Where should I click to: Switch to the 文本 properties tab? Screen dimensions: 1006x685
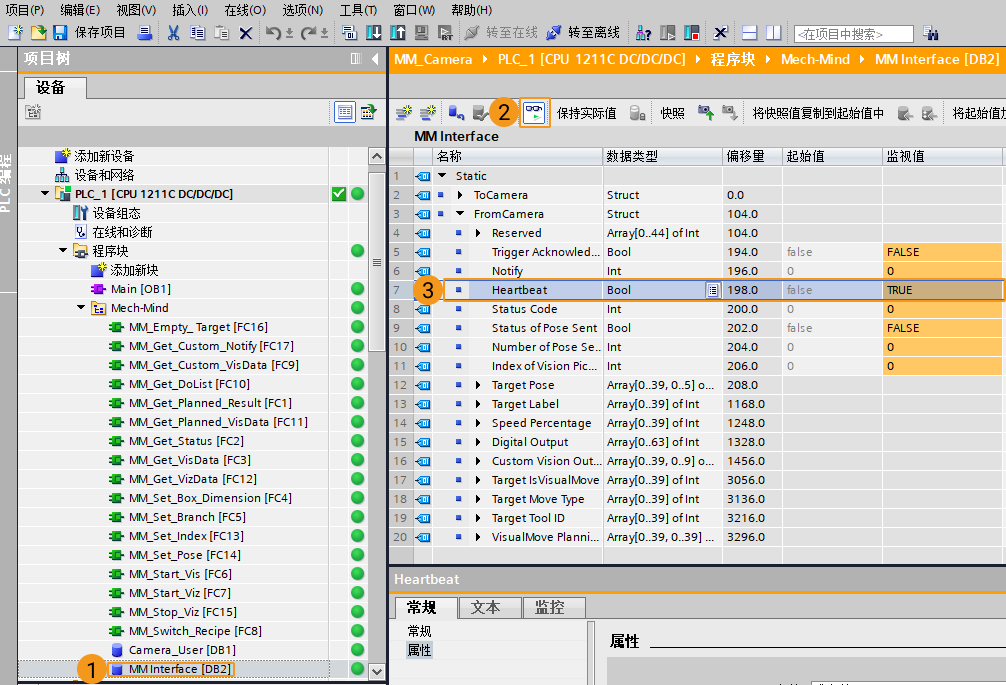pyautogui.click(x=491, y=607)
